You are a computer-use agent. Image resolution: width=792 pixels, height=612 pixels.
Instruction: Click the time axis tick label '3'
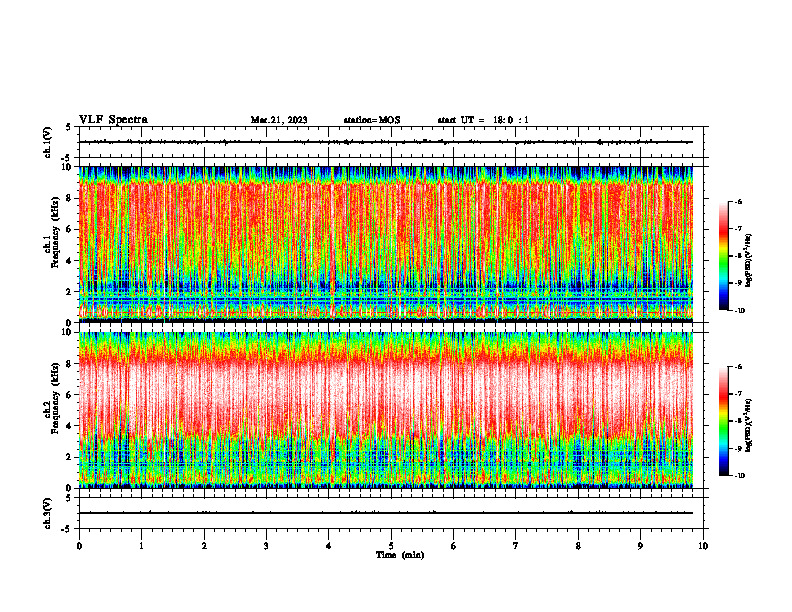tap(266, 546)
